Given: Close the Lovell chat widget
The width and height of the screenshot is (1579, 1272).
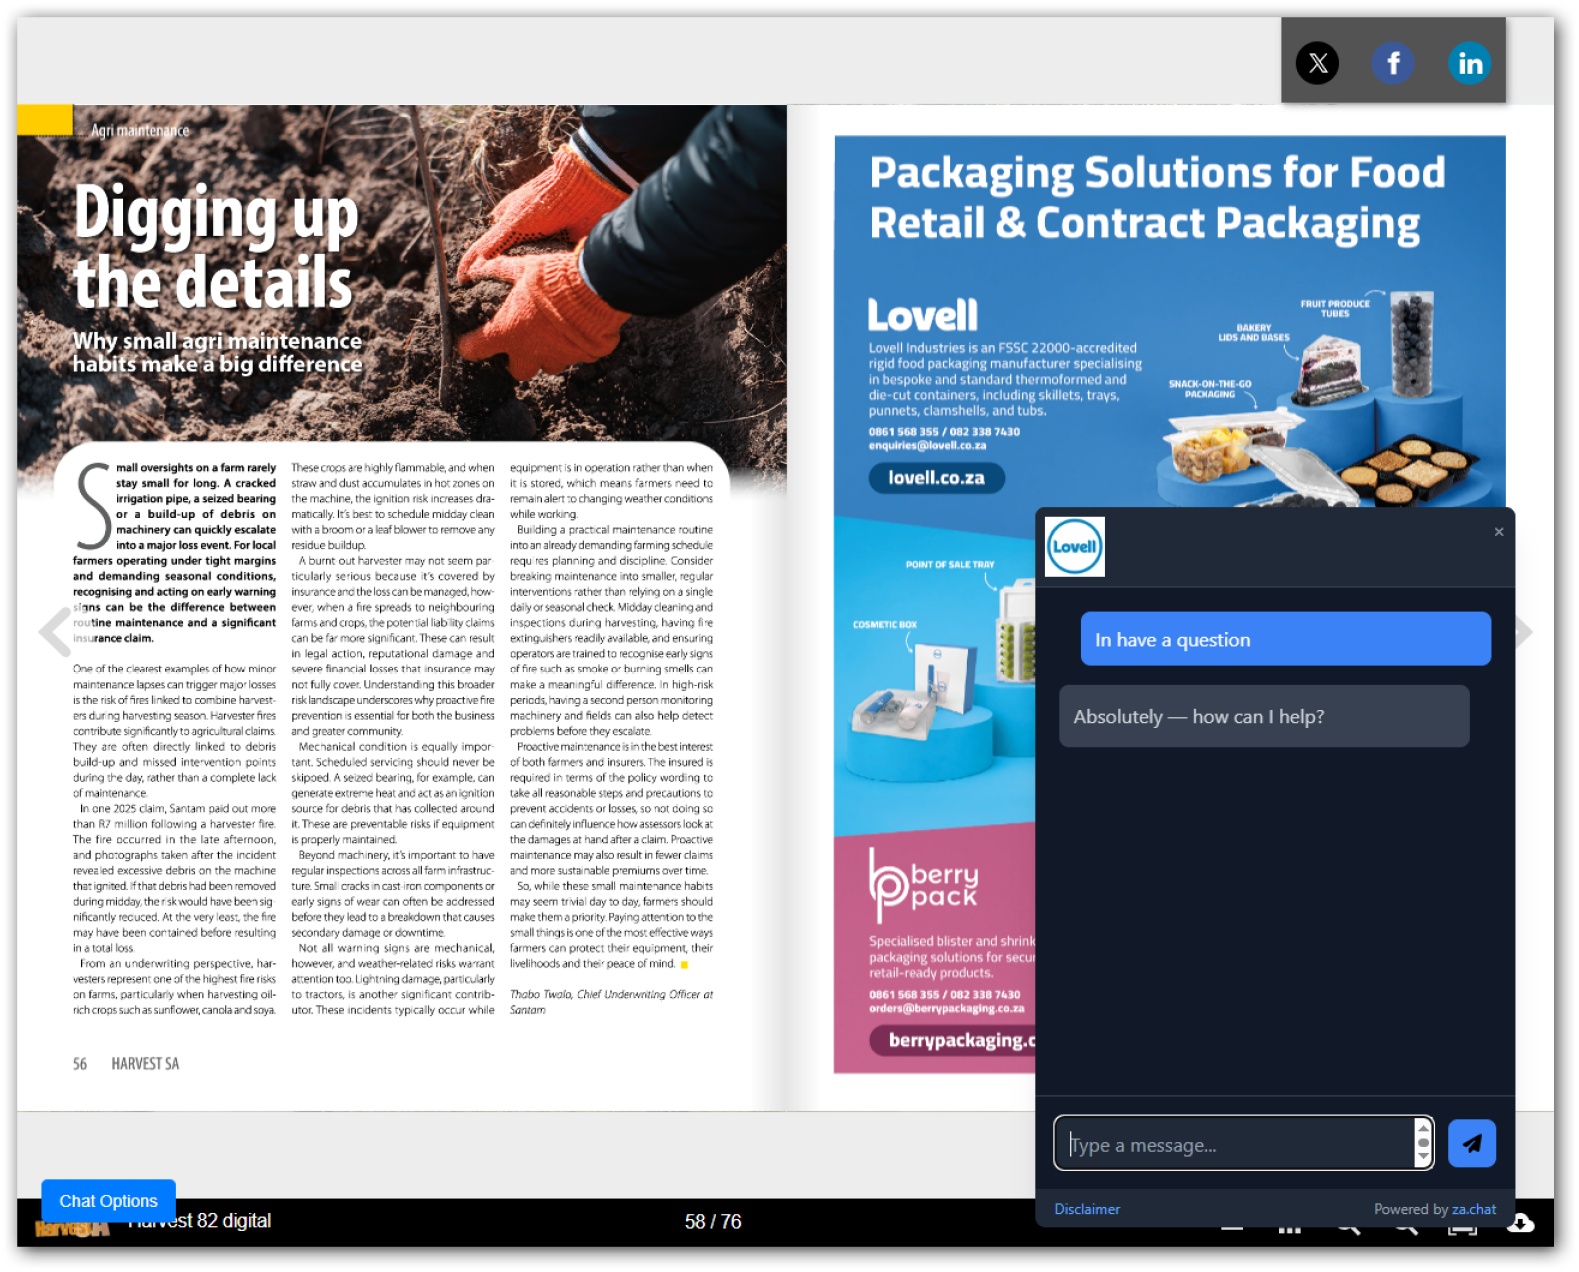Looking at the screenshot, I should (1498, 532).
